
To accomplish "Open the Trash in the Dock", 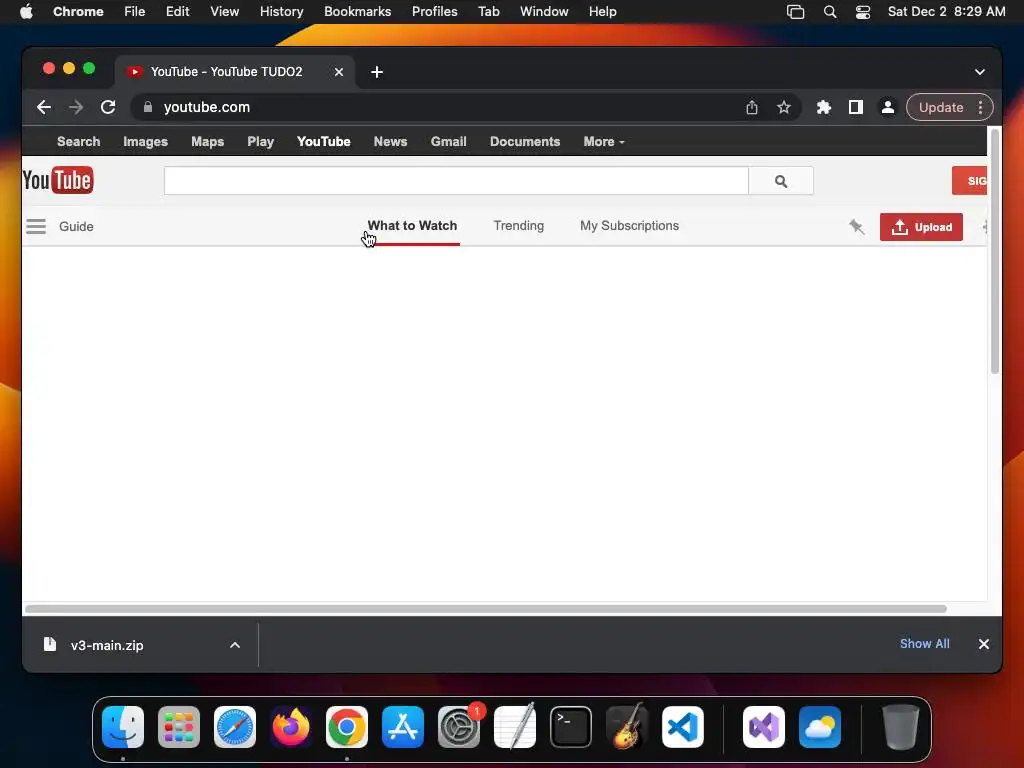I will [901, 727].
